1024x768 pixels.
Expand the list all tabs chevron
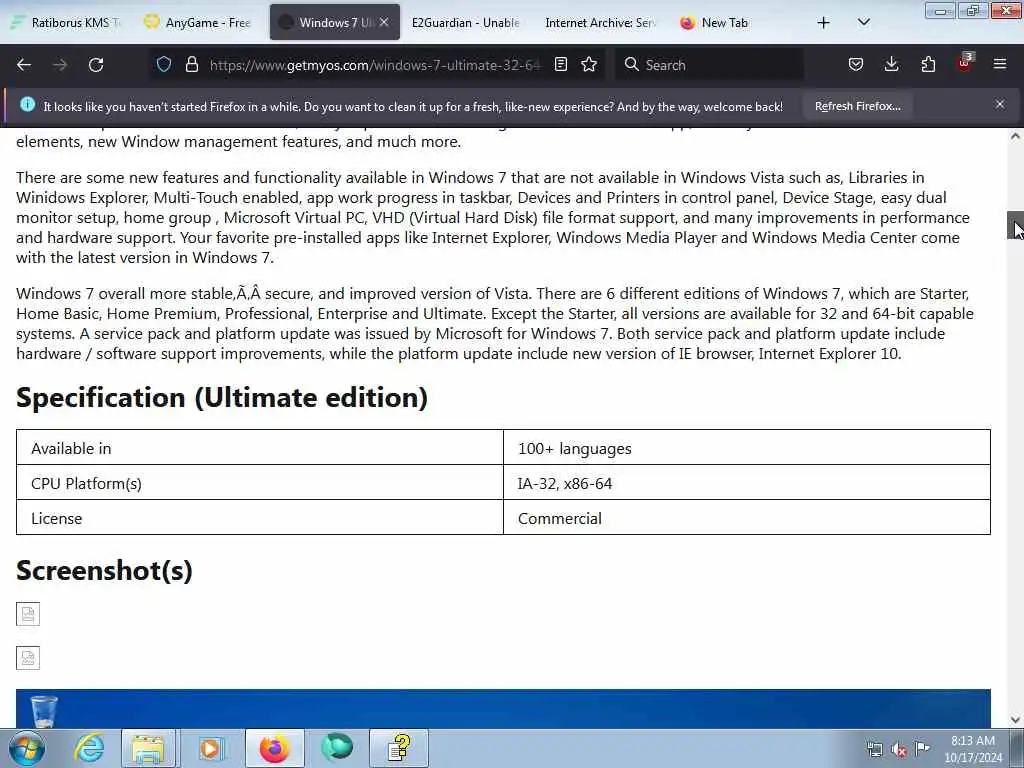tap(863, 22)
